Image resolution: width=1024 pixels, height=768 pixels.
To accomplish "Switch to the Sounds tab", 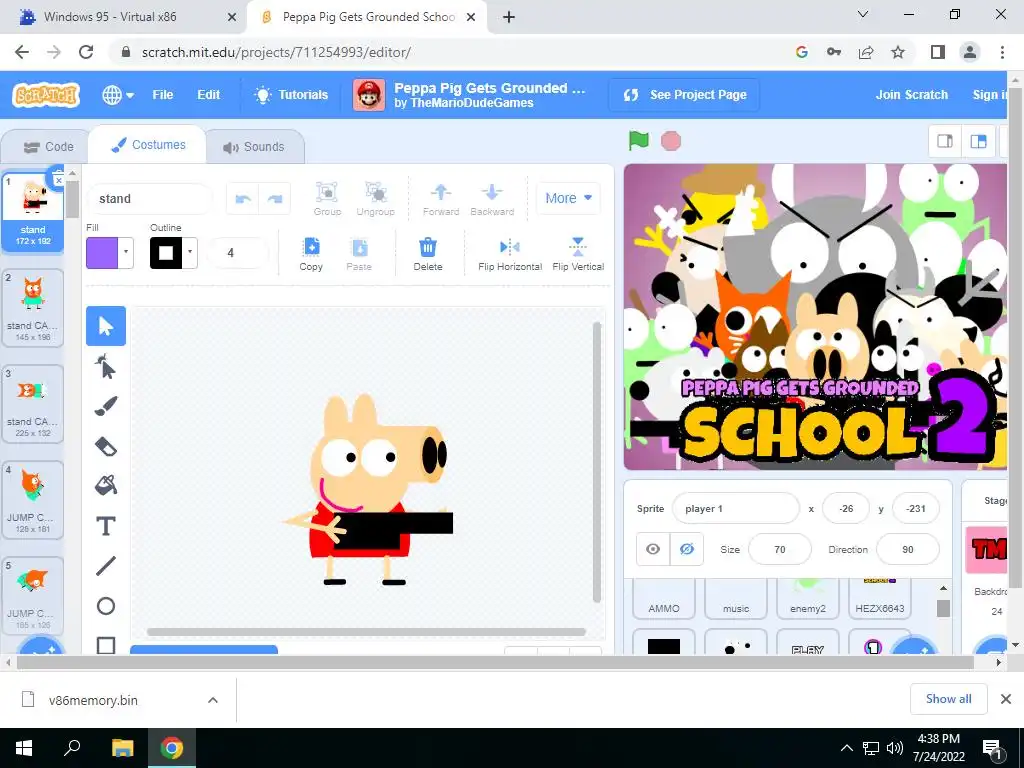I will tap(255, 147).
